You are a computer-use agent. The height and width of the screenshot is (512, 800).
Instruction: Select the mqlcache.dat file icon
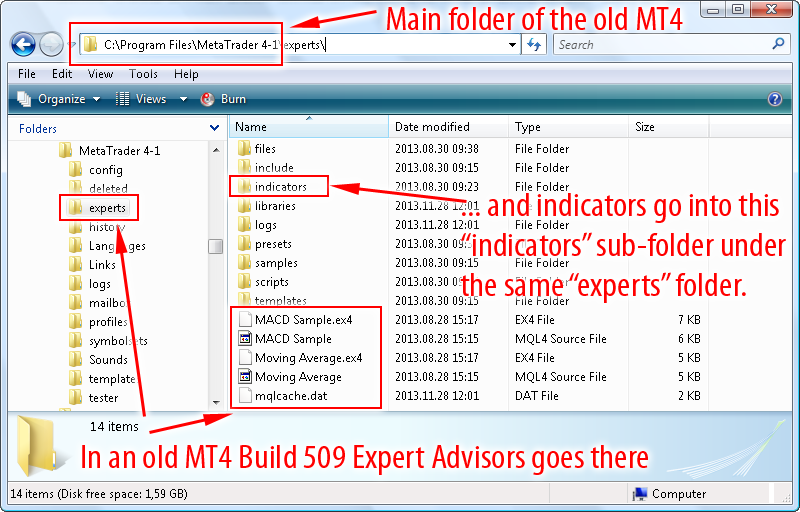click(245, 396)
